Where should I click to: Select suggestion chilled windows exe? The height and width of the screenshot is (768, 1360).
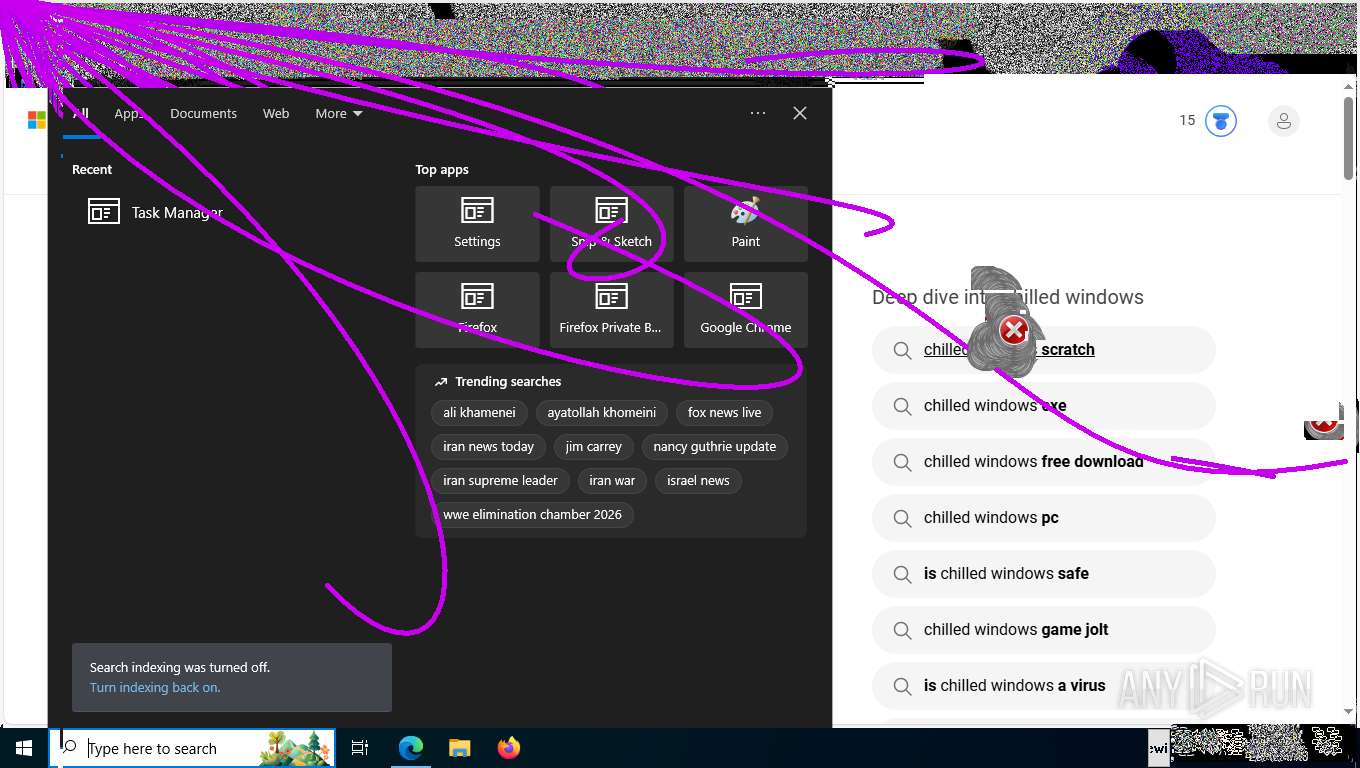point(1043,406)
